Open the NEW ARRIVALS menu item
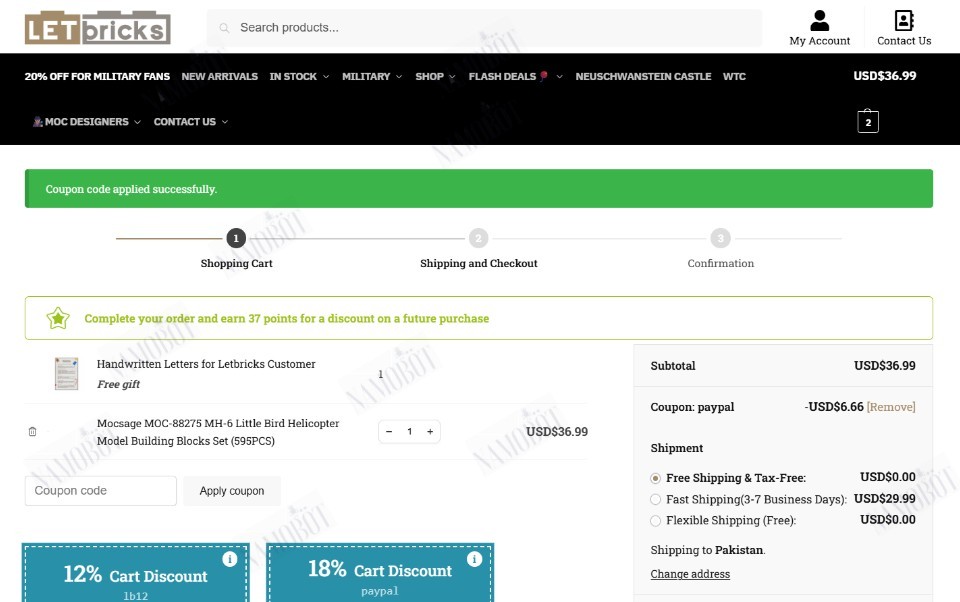The image size is (960, 602). coord(220,77)
